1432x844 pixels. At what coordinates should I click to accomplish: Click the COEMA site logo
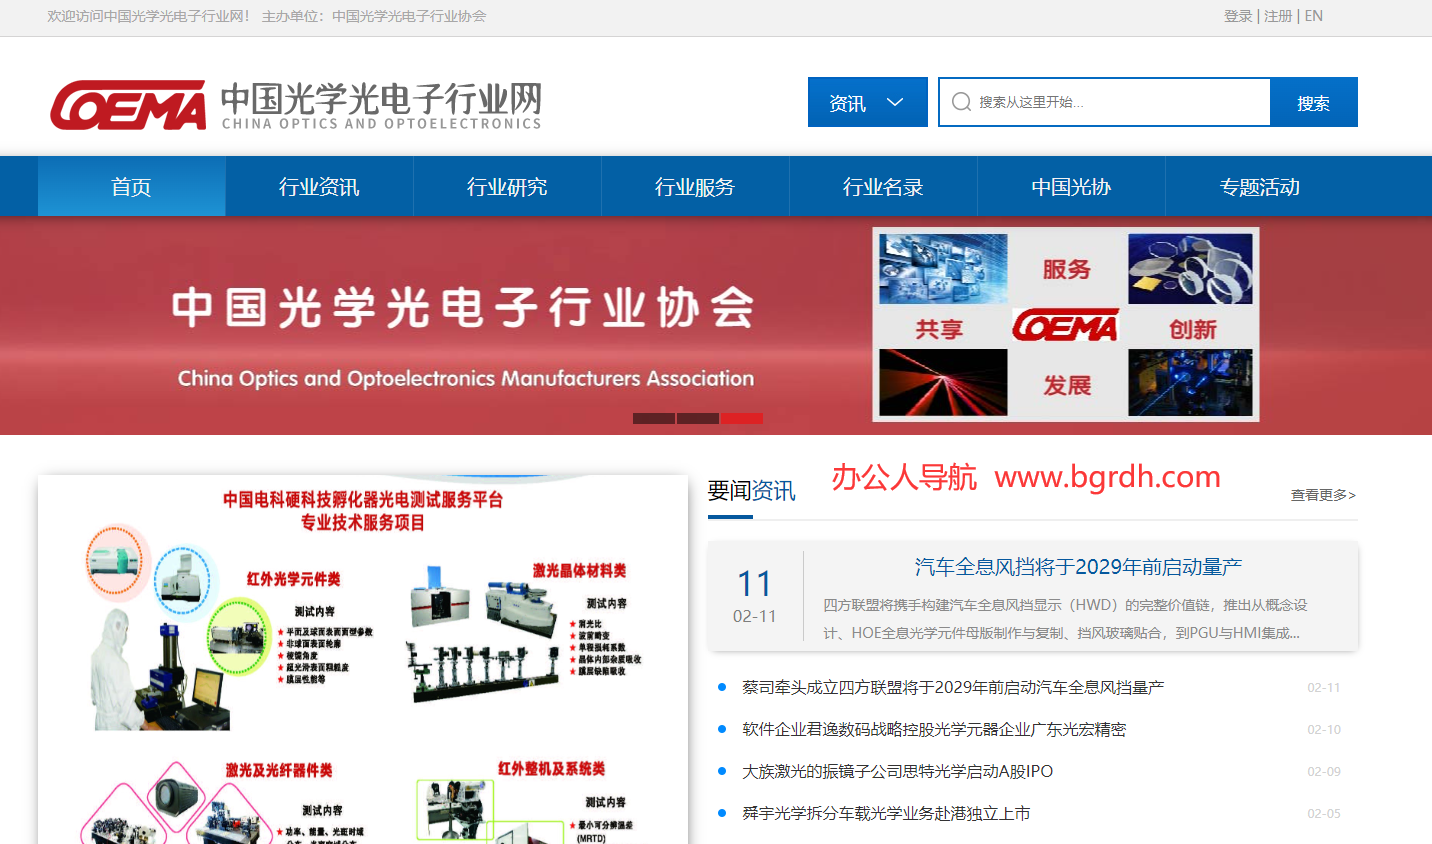pos(128,105)
